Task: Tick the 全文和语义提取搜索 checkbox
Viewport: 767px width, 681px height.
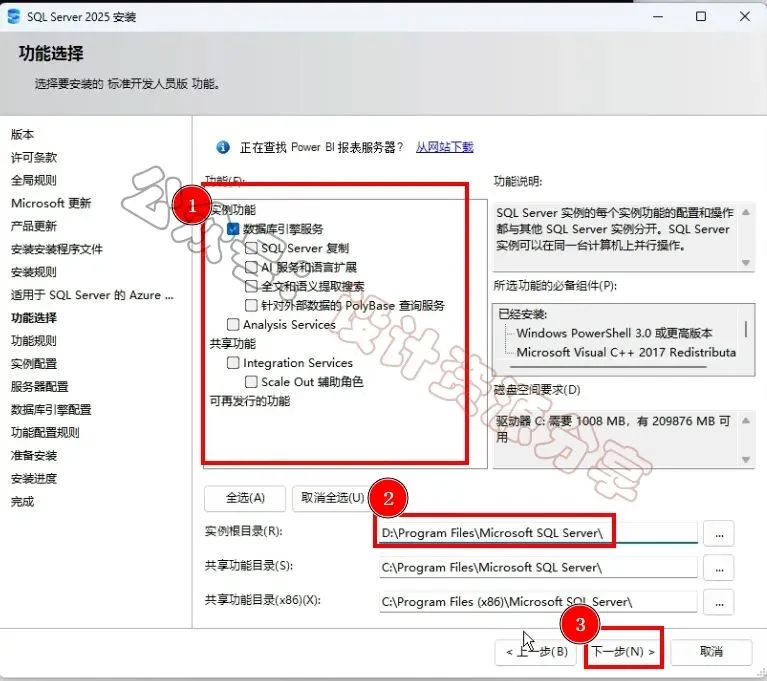Action: (x=251, y=286)
